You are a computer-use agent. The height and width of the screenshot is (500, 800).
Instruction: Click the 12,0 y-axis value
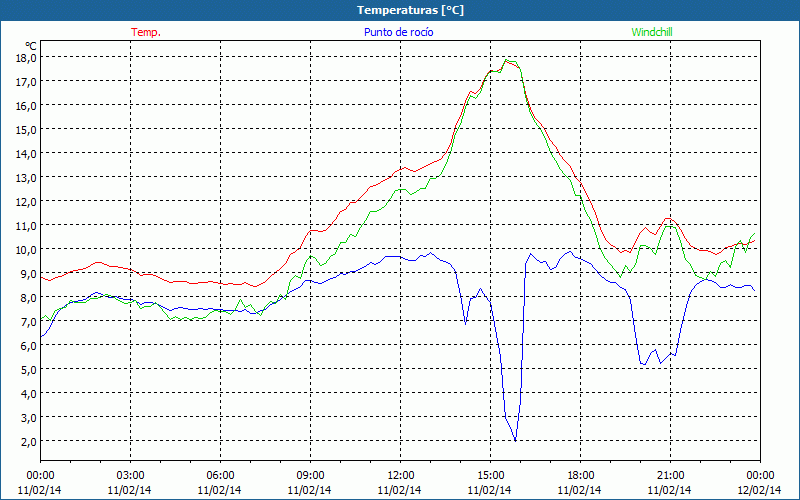pos(26,202)
